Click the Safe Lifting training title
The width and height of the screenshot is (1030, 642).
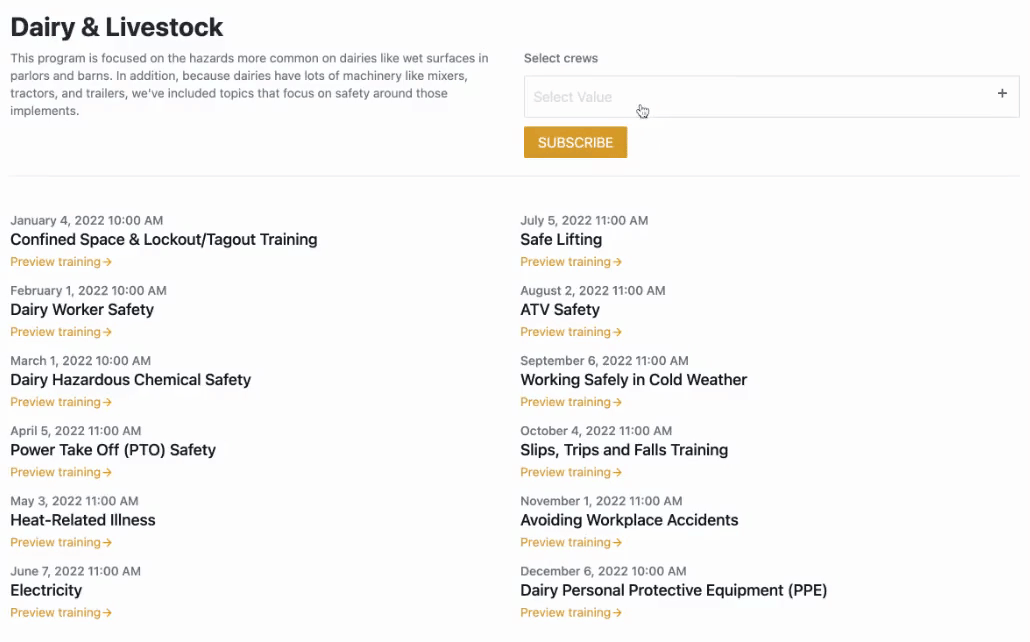561,240
